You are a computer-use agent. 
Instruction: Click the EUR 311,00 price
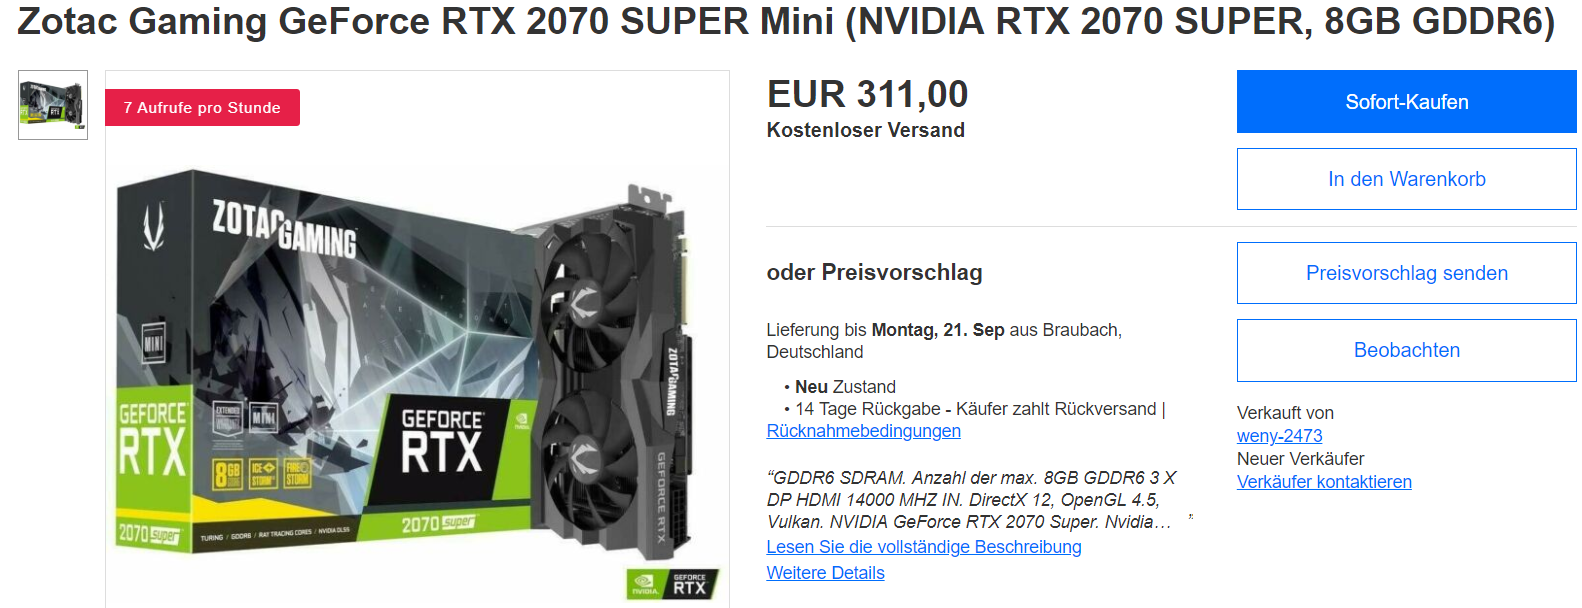867,94
